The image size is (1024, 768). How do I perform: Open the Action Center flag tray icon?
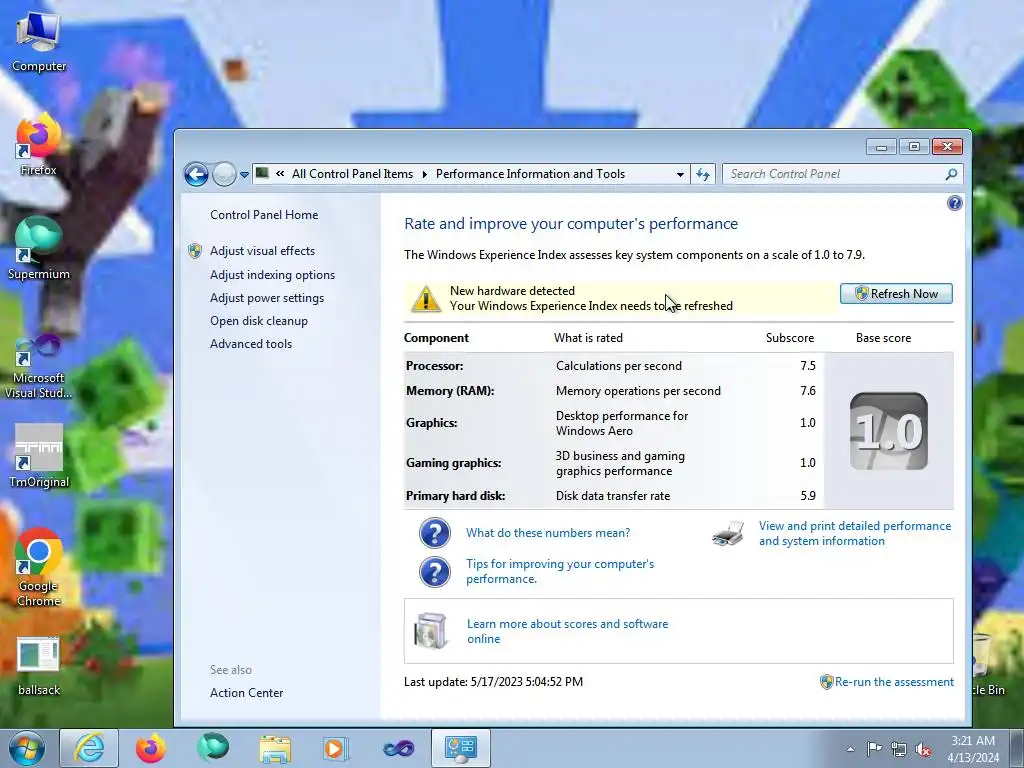(x=874, y=749)
